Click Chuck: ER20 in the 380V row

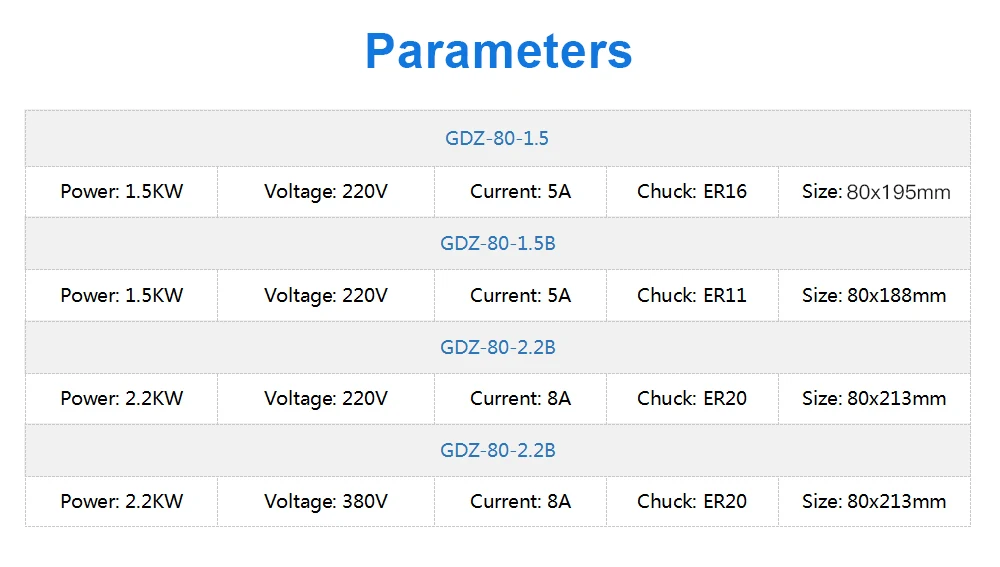(692, 501)
